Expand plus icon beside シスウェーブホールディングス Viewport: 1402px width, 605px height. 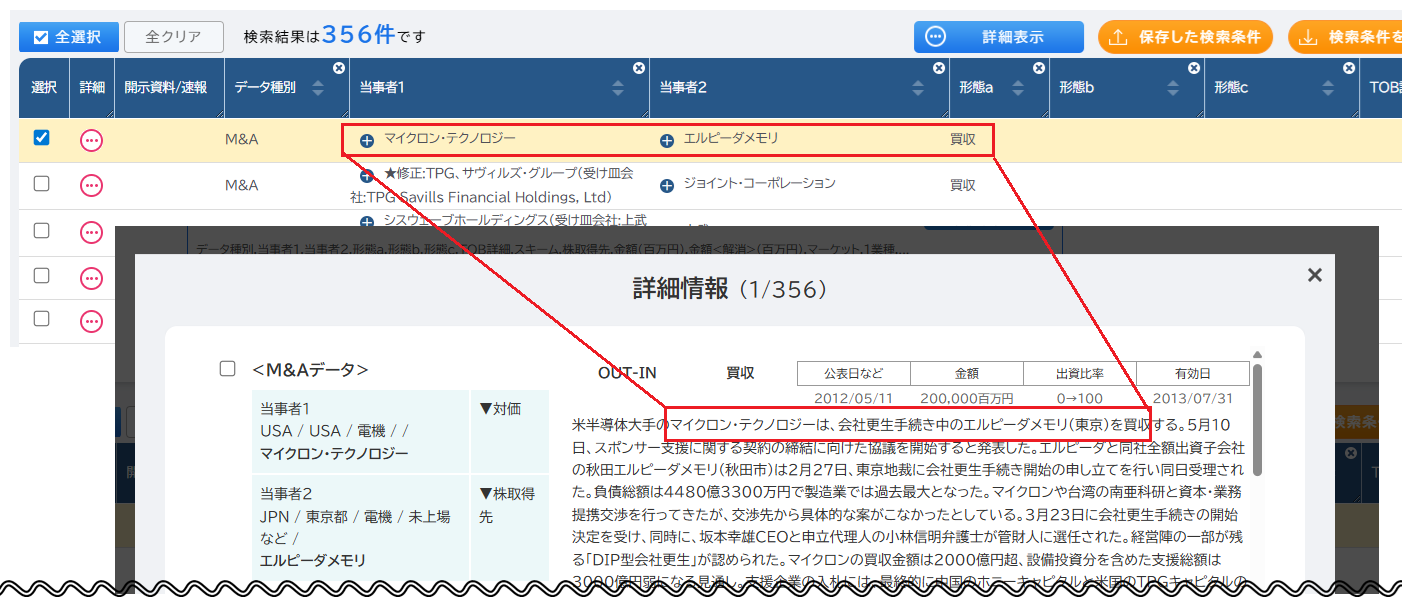tap(367, 220)
